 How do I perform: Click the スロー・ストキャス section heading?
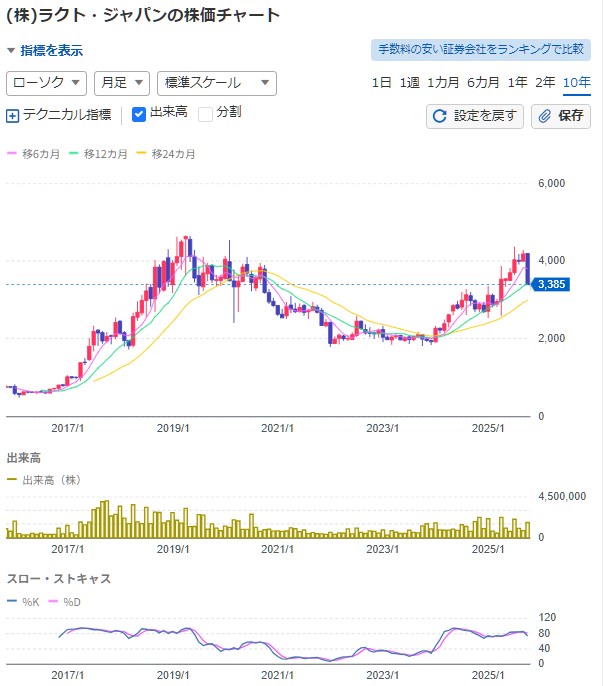pos(59,579)
